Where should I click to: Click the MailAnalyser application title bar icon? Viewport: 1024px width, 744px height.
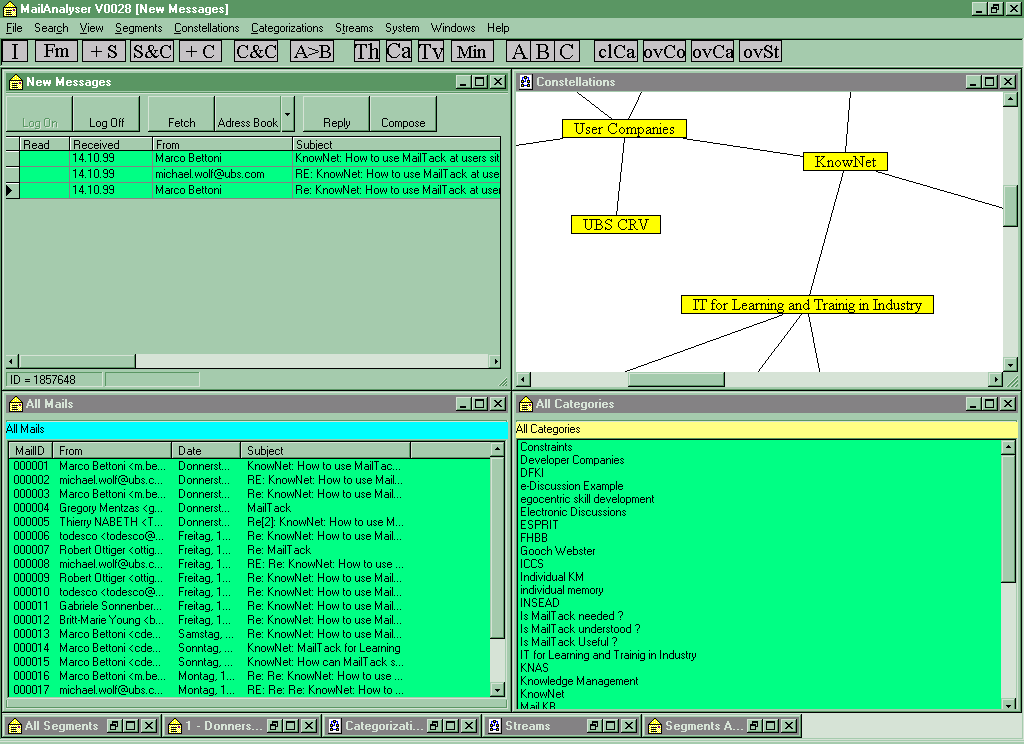pos(10,8)
